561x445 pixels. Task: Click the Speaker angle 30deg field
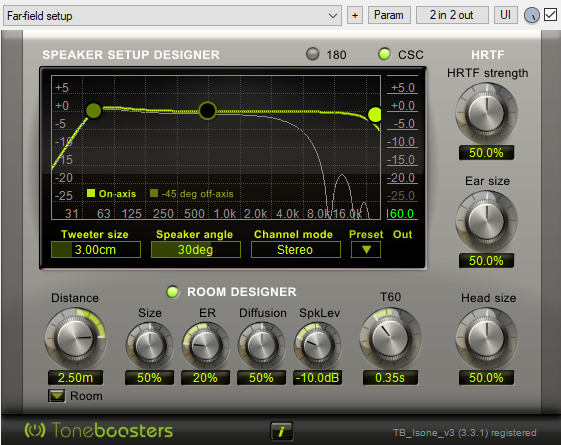[196, 249]
